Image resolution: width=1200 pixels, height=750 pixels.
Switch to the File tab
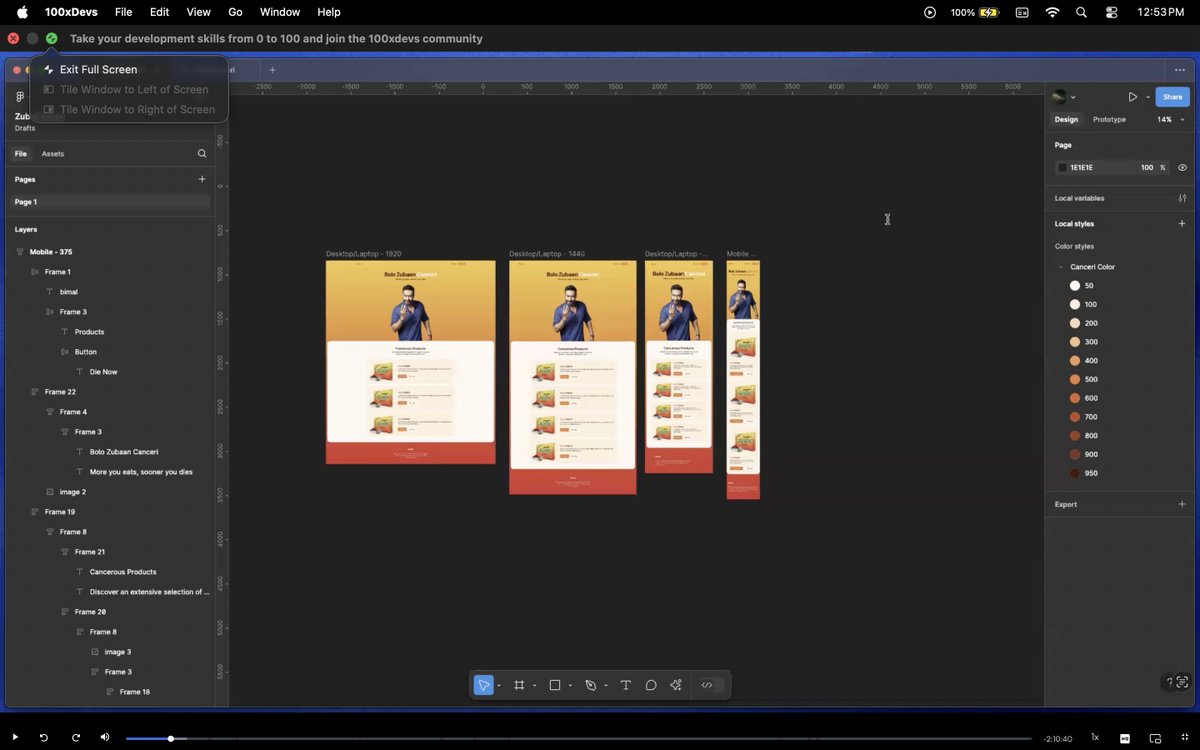pyautogui.click(x=21, y=154)
